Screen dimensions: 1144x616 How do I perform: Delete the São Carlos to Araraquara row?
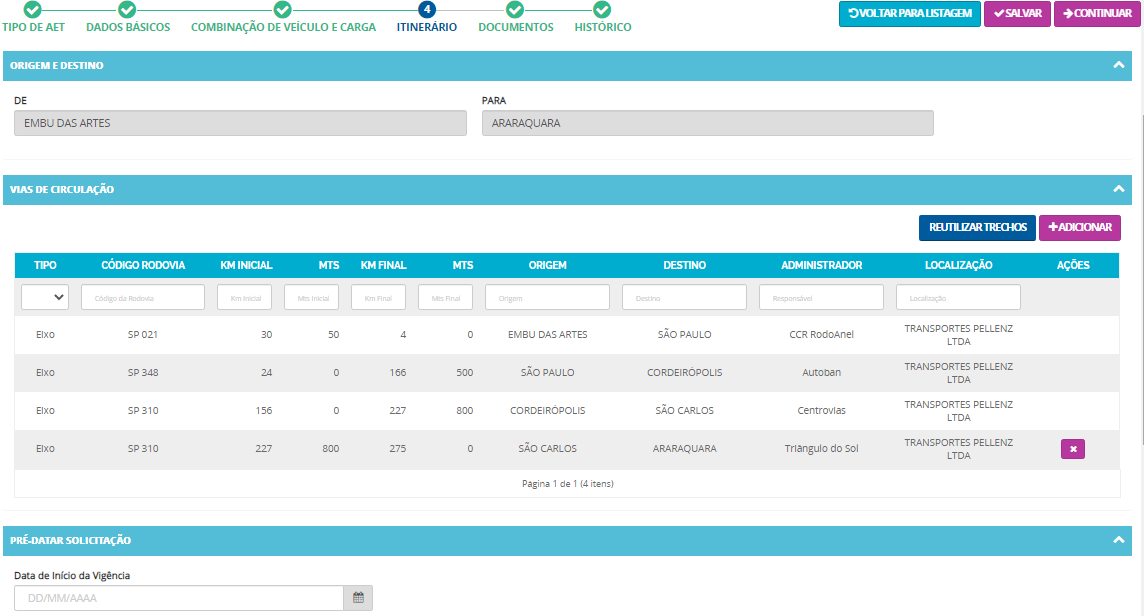pos(1072,449)
